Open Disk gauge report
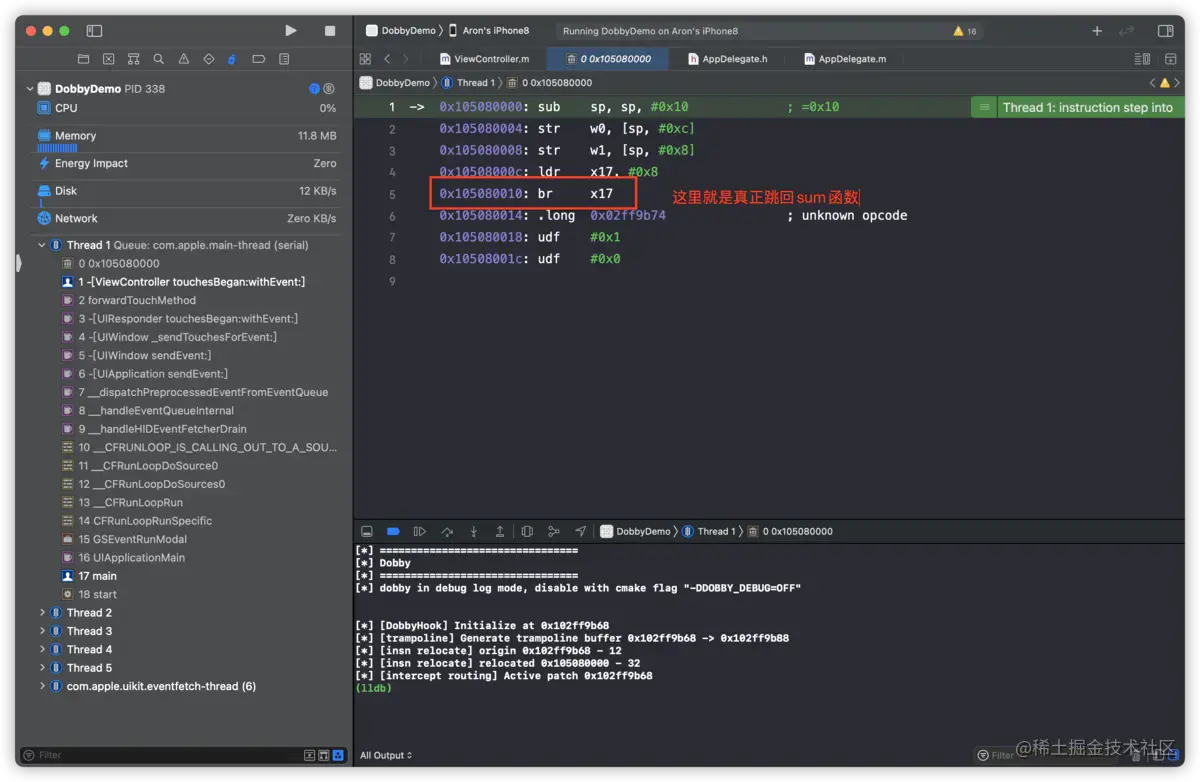Viewport: 1200px width, 782px height. click(186, 192)
